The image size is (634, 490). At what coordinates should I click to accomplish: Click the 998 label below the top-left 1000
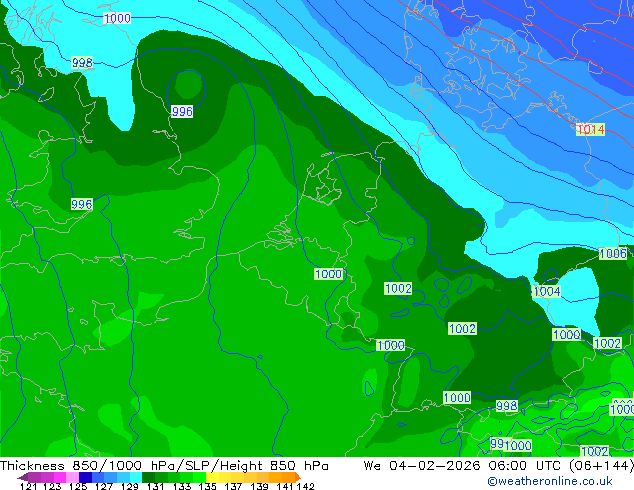(x=82, y=63)
